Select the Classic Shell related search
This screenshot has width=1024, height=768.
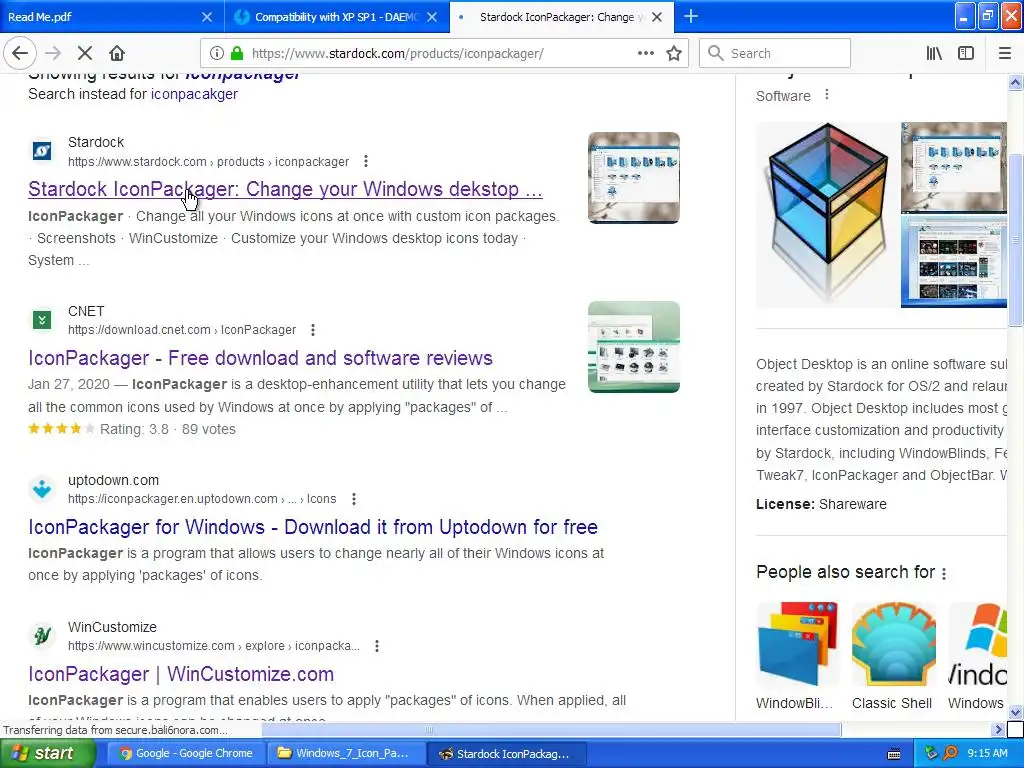pos(893,656)
